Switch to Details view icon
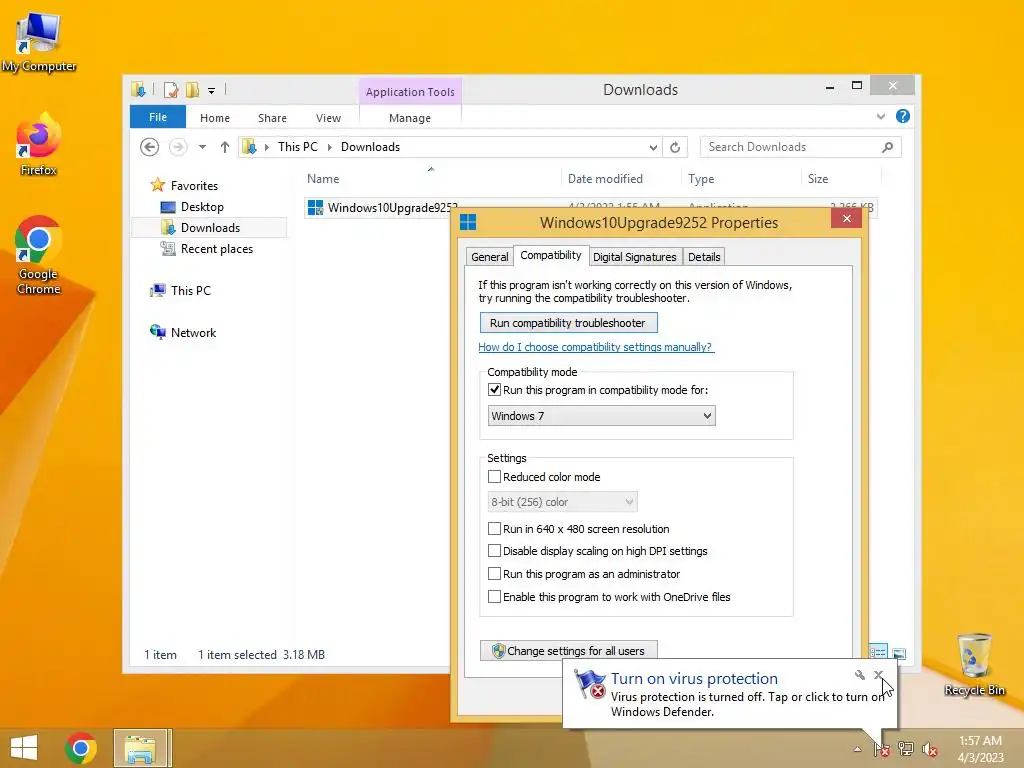This screenshot has height=768, width=1024. [x=878, y=652]
